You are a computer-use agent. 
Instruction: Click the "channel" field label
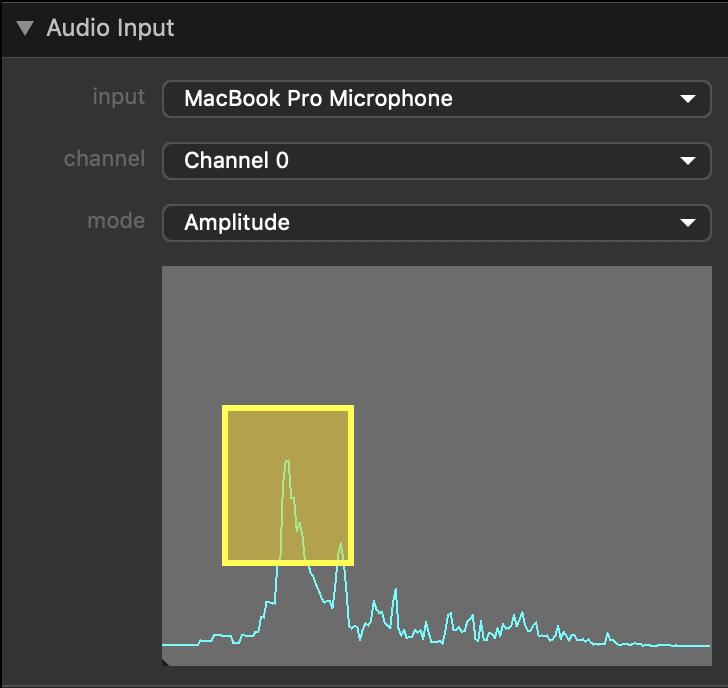(x=104, y=159)
